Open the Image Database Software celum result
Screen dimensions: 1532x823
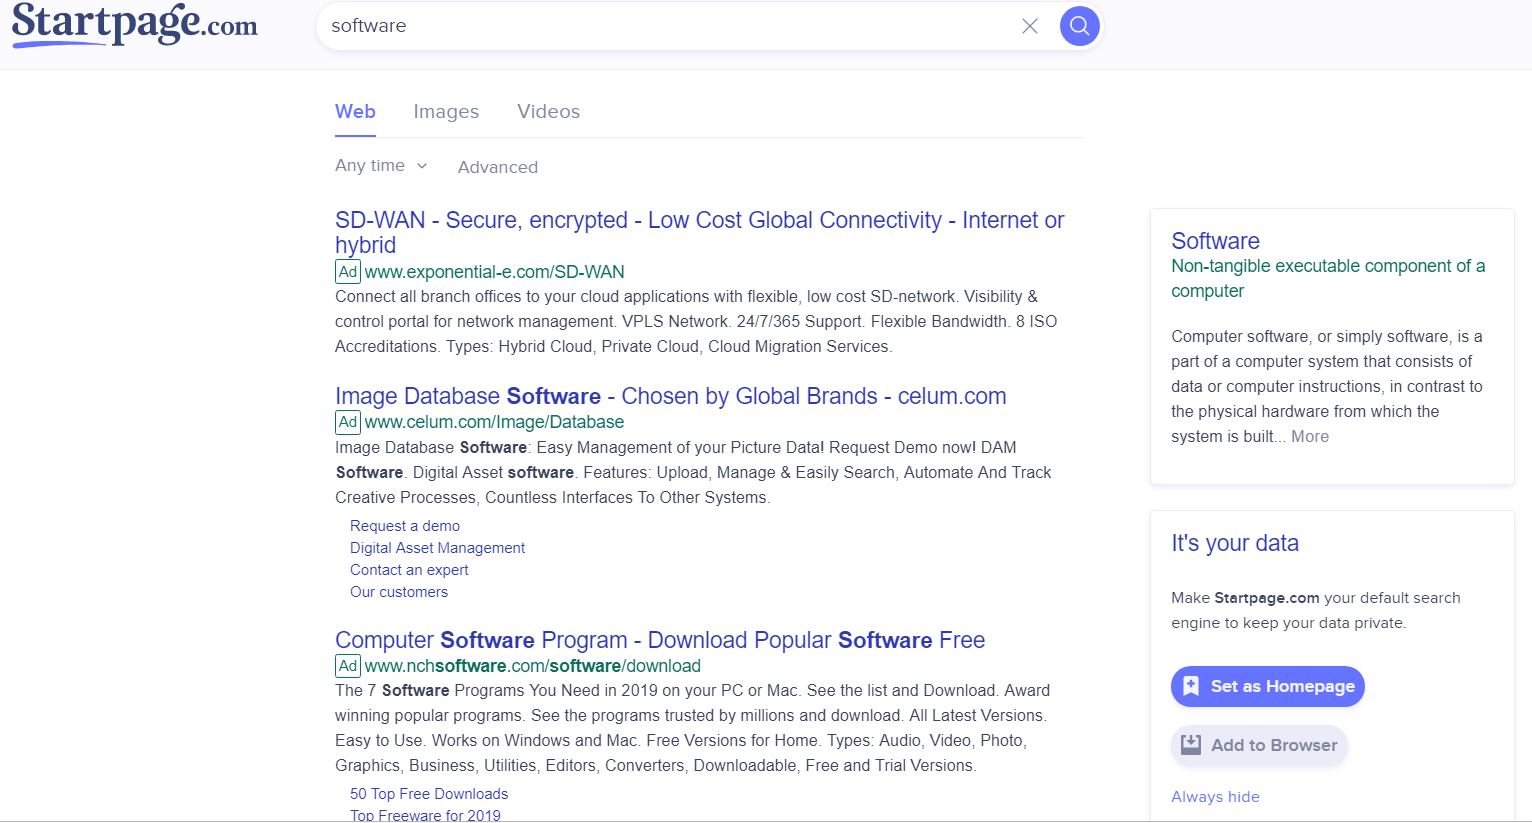tap(670, 396)
